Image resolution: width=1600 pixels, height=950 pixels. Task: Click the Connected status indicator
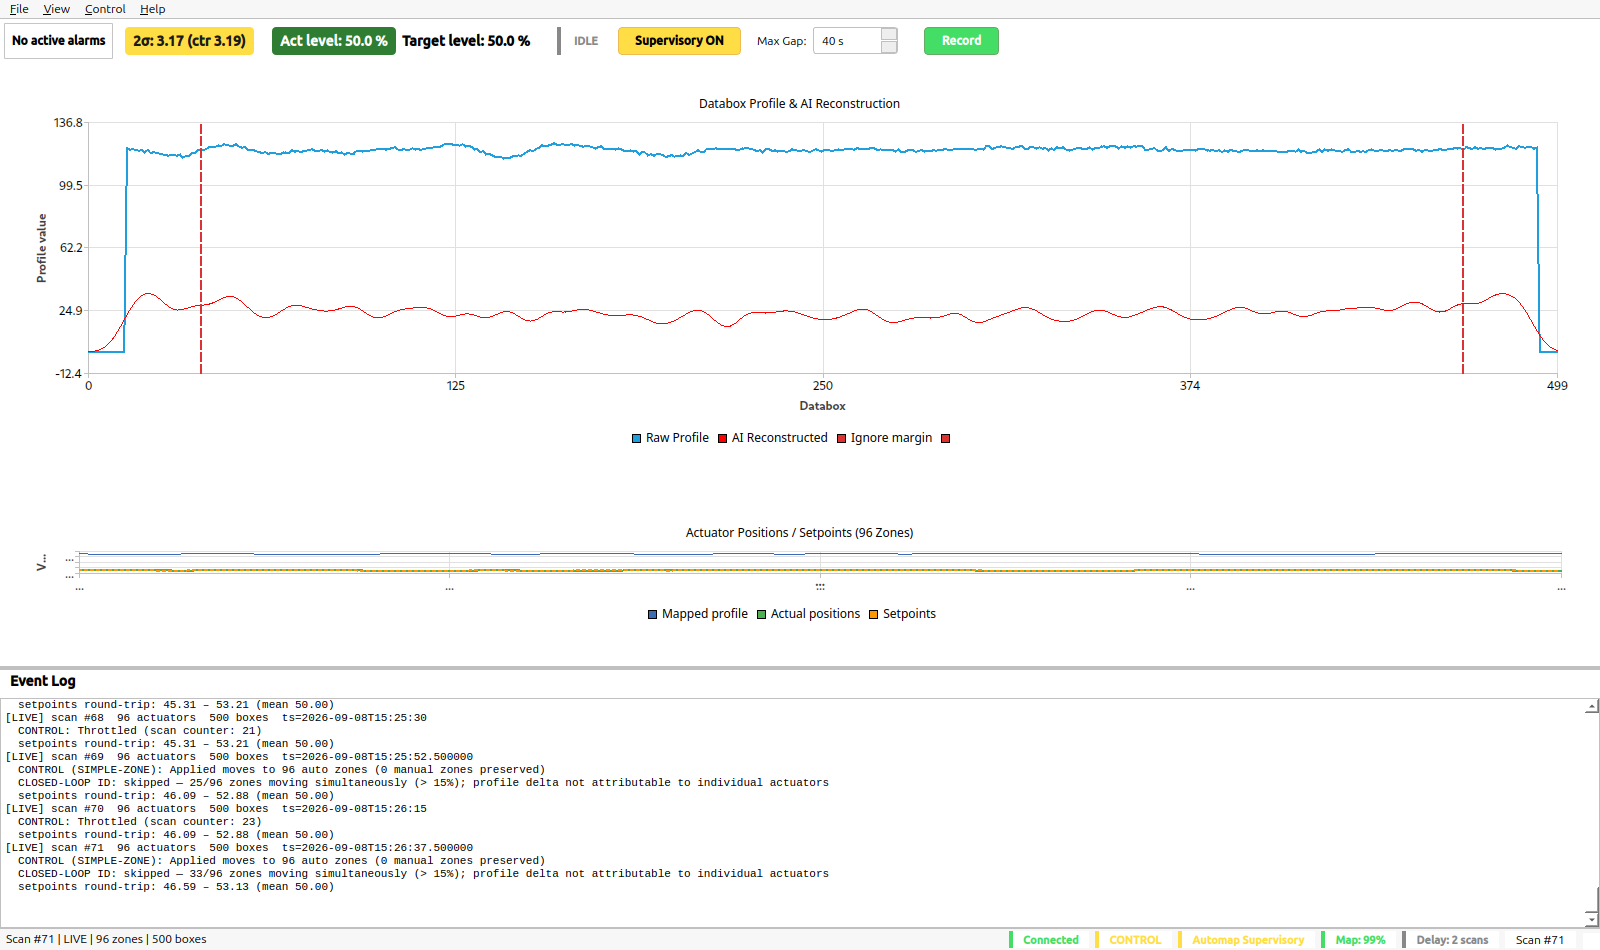1051,940
